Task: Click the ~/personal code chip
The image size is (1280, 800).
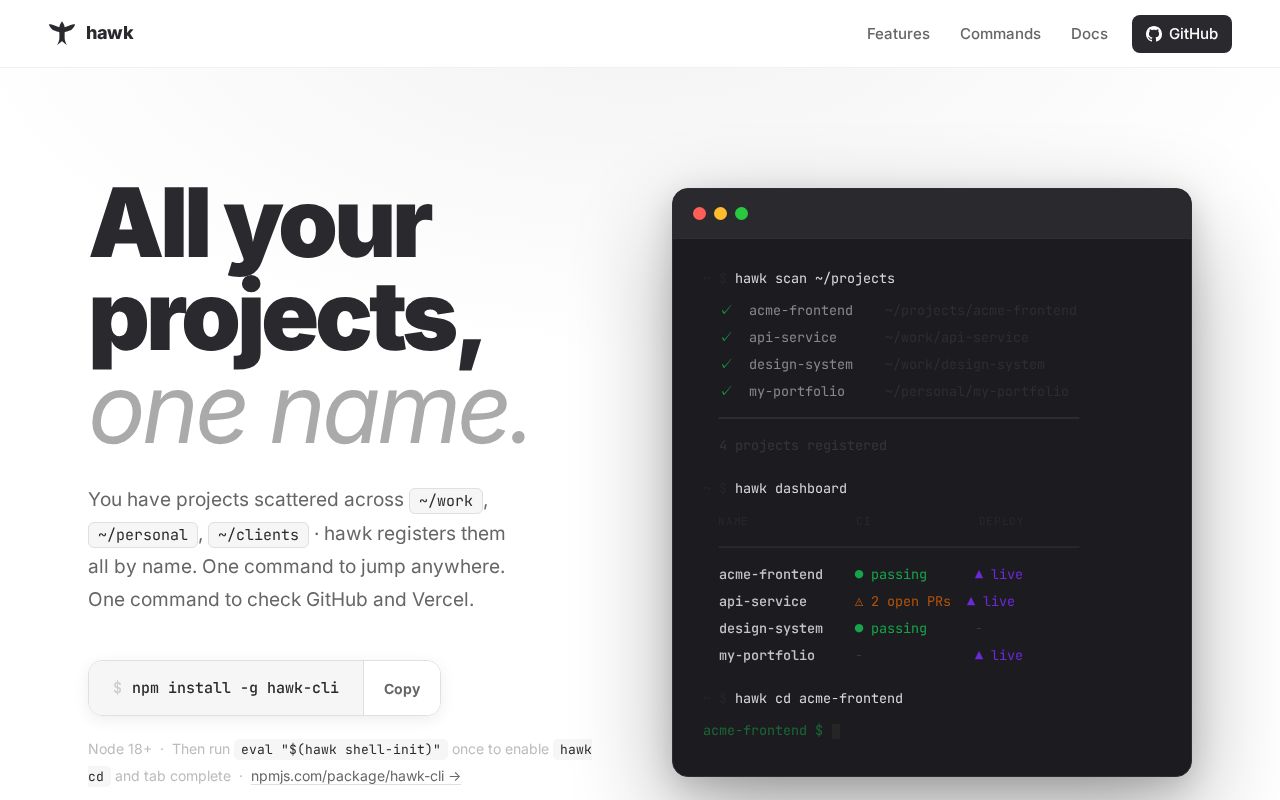Action: pyautogui.click(x=143, y=534)
